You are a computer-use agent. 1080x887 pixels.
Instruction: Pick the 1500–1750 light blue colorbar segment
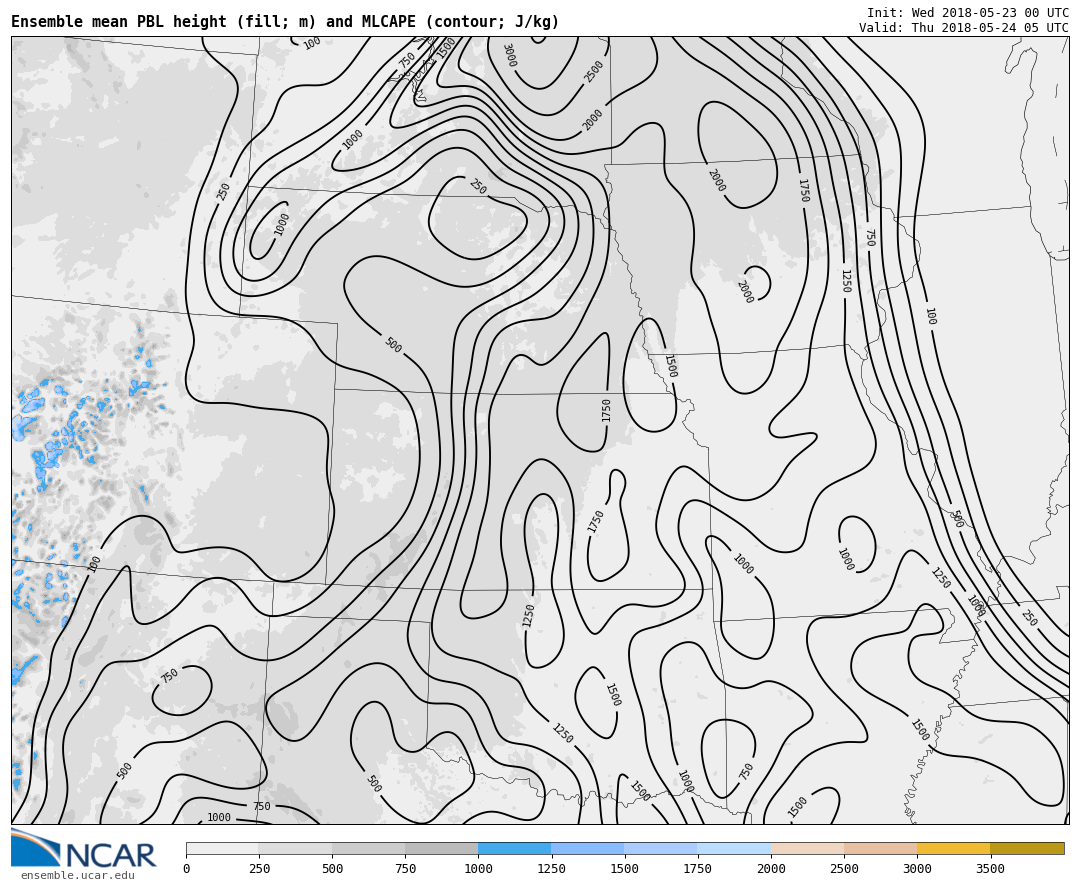coord(661,848)
